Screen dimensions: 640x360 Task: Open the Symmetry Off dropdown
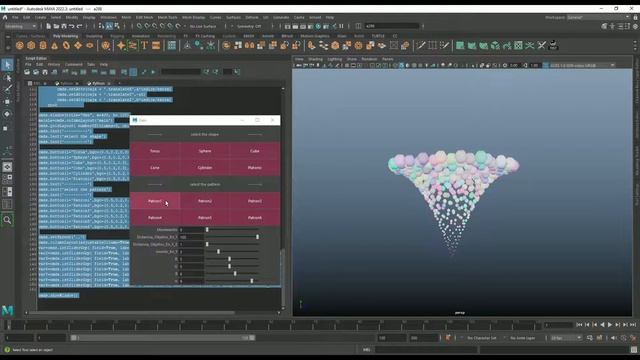[249, 26]
